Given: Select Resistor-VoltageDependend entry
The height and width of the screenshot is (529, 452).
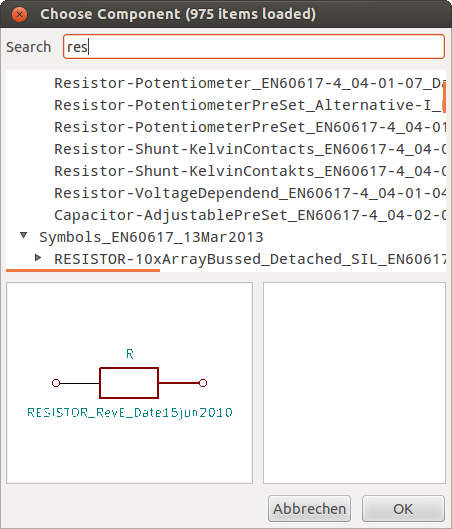Looking at the screenshot, I should point(250,193).
